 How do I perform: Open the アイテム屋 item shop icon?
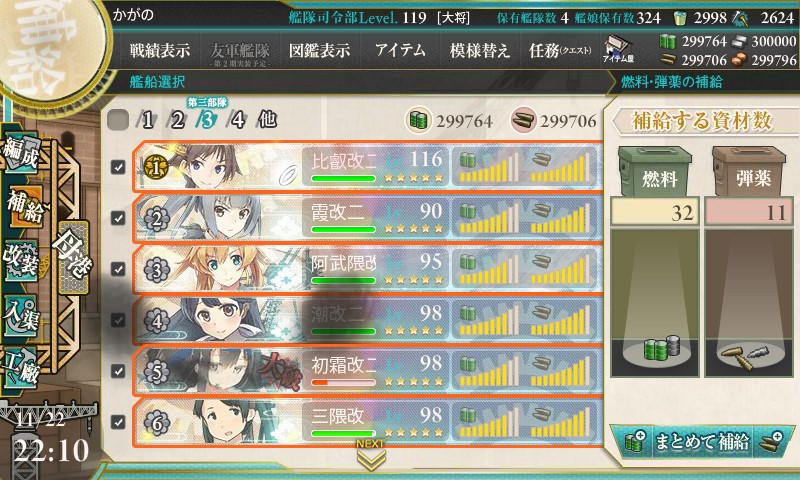pos(618,49)
